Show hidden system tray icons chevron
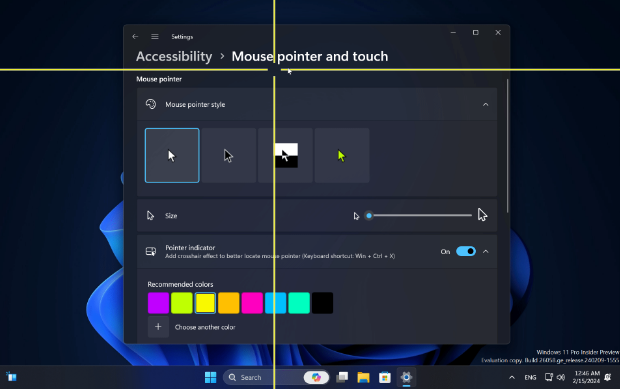Screen dimensions: 620x389 click(512, 377)
